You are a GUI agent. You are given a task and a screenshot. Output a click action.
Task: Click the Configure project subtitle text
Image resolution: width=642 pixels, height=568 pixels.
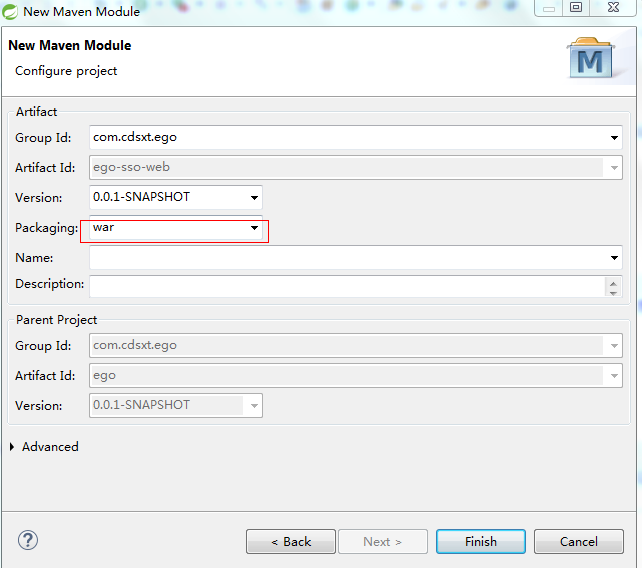[66, 71]
